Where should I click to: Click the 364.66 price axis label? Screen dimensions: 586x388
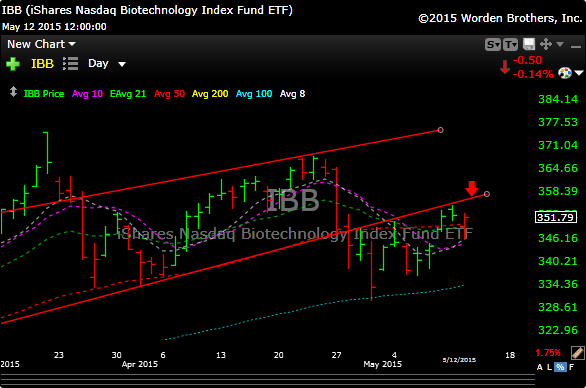[558, 168]
